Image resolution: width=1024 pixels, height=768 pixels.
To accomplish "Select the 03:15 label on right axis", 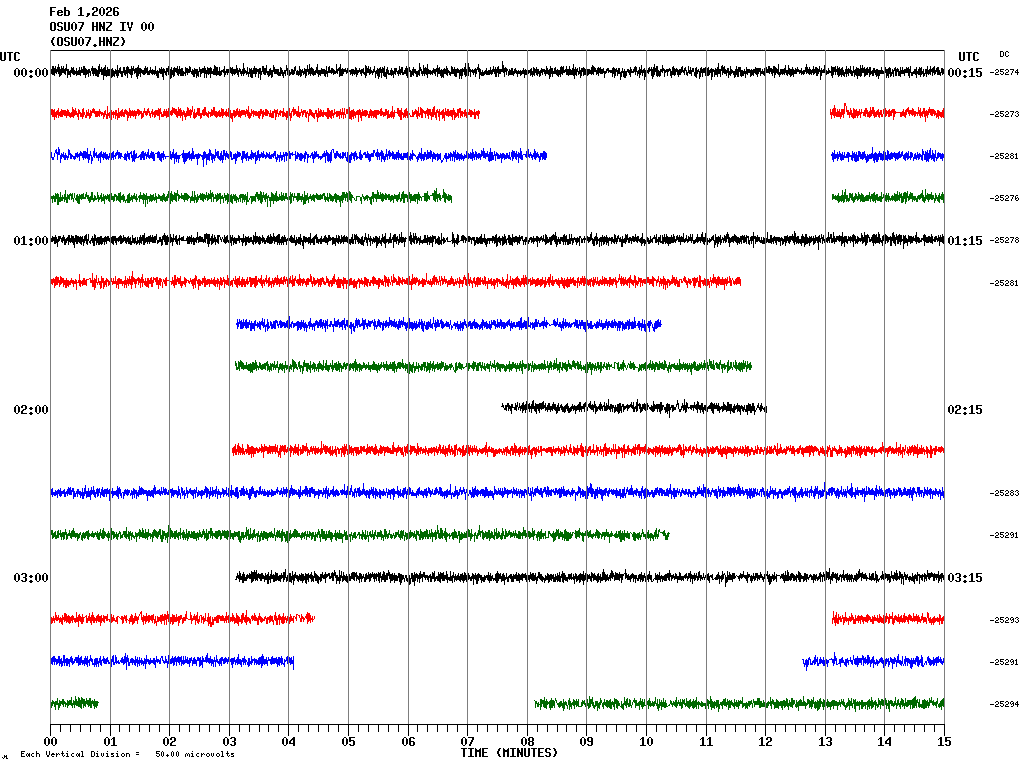I will point(965,578).
